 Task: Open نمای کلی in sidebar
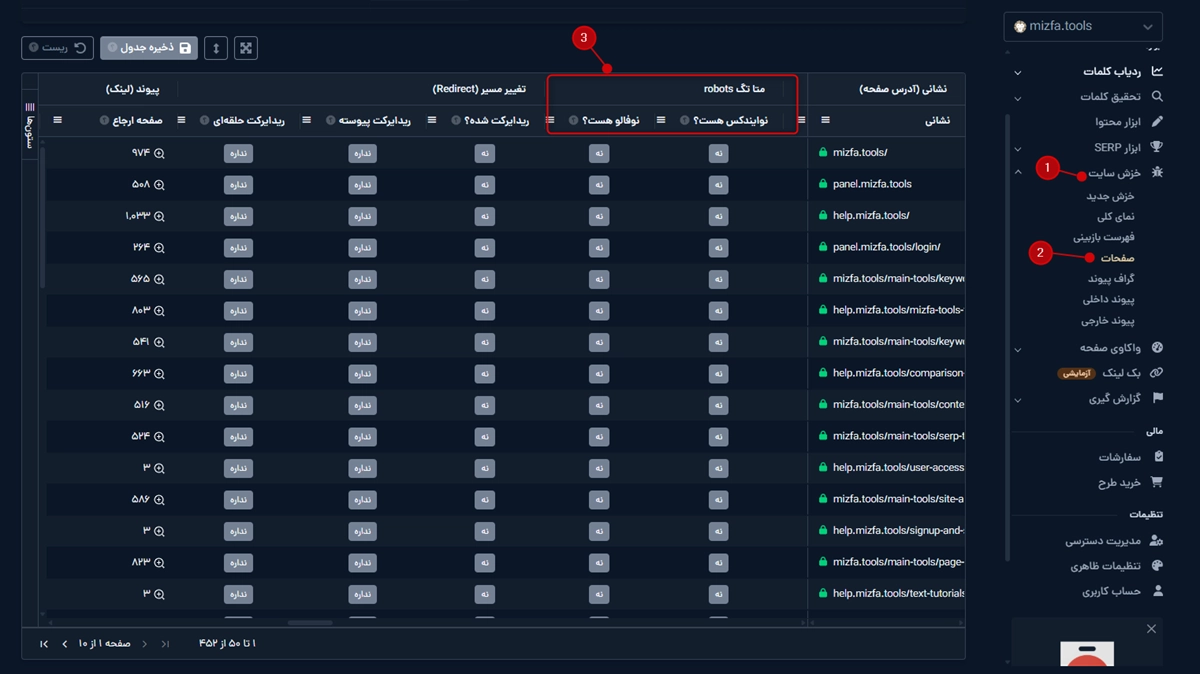click(x=1116, y=216)
